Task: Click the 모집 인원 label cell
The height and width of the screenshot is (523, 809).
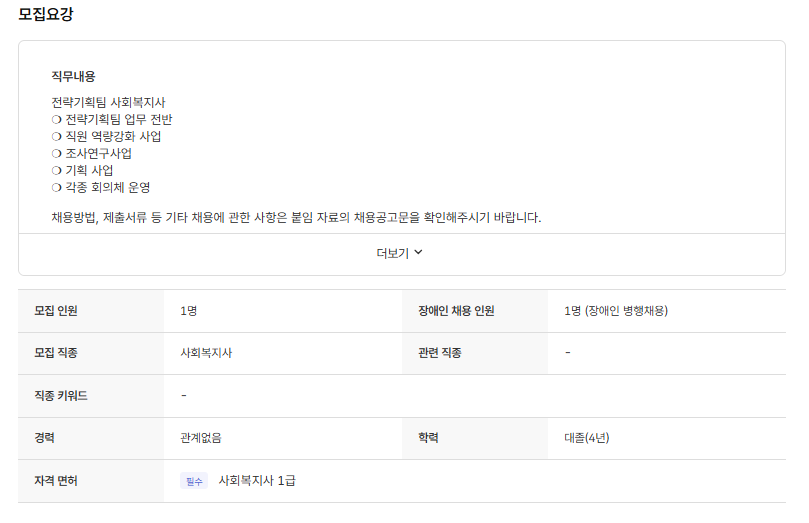Action: 56,311
